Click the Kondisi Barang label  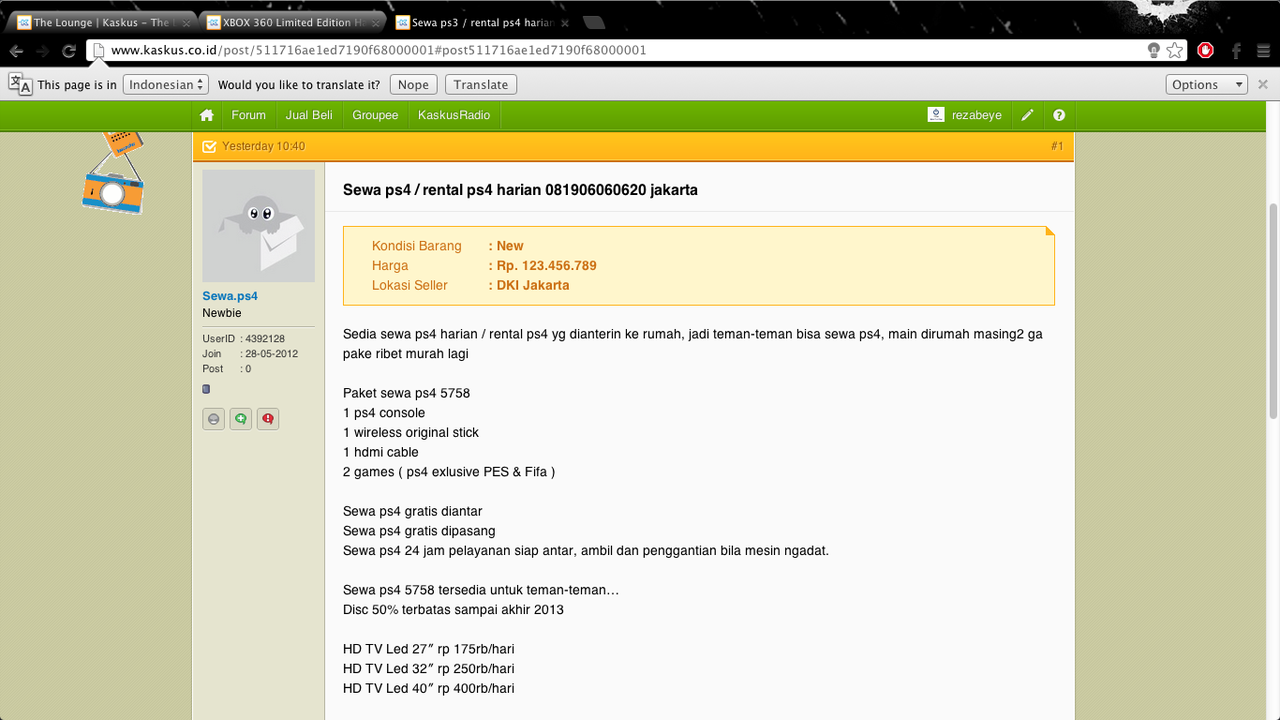(x=417, y=246)
